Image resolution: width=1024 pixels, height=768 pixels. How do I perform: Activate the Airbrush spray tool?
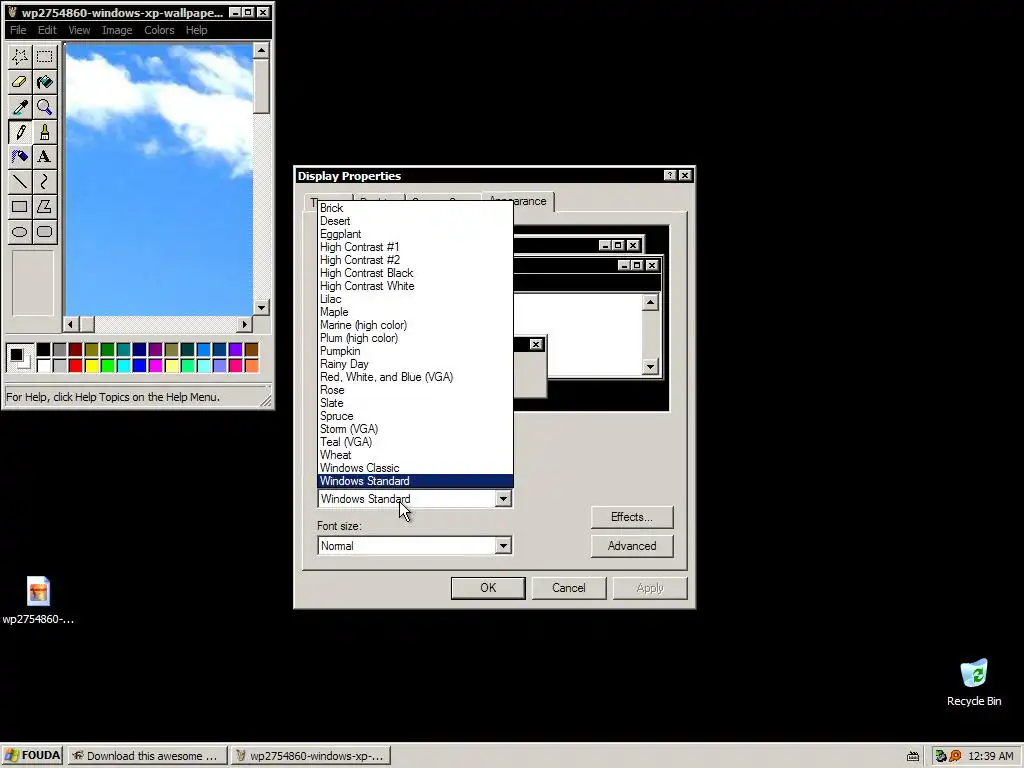[x=20, y=157]
